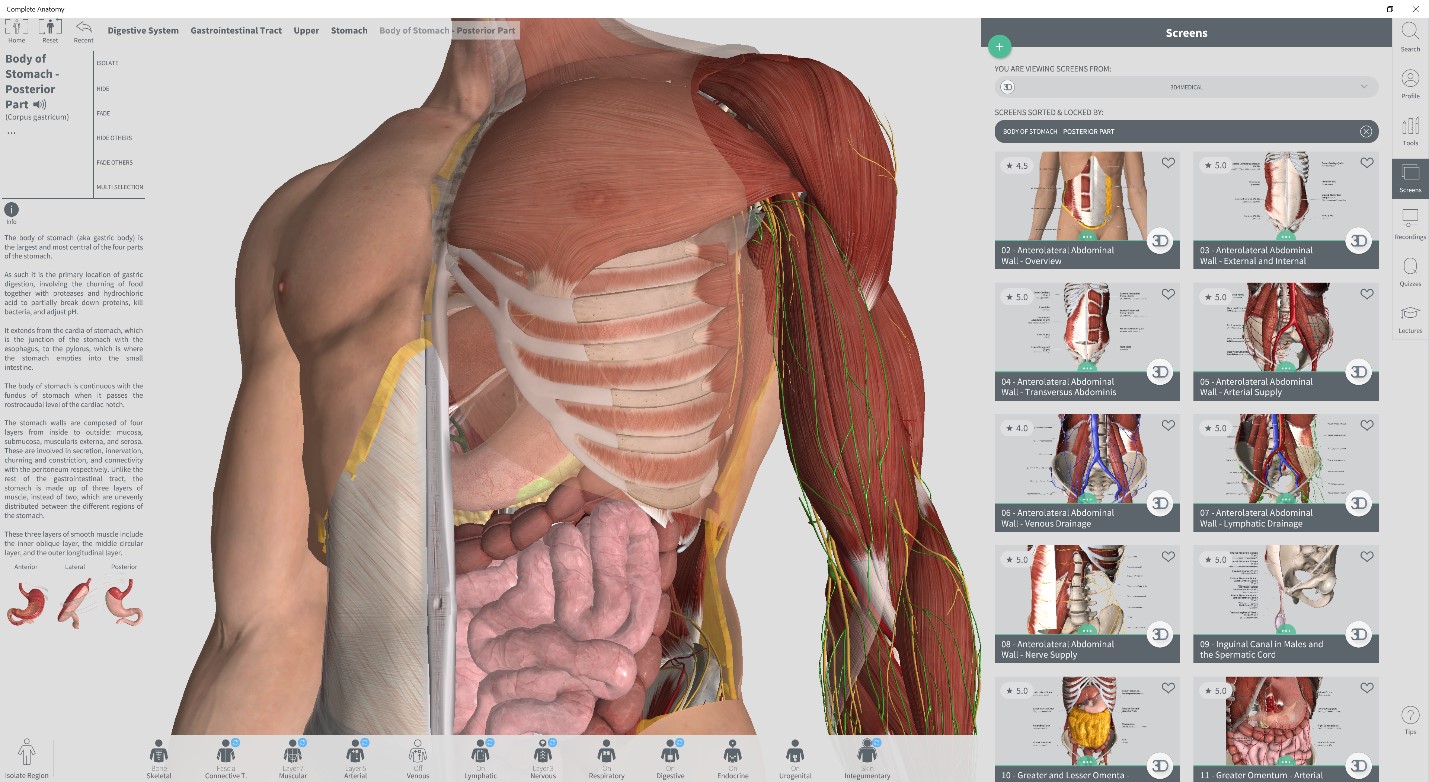Select Stomach in the breadcrumb path

349,31
